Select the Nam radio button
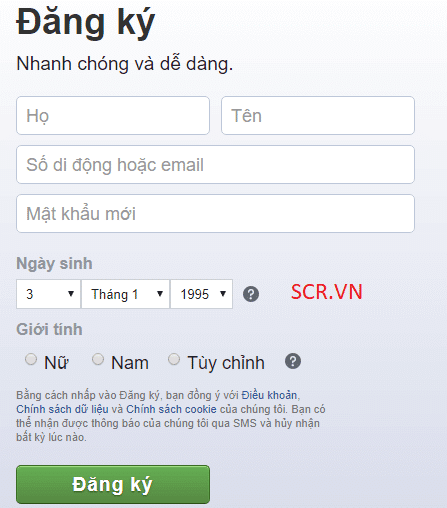This screenshot has width=447, height=508. pyautogui.click(x=98, y=359)
